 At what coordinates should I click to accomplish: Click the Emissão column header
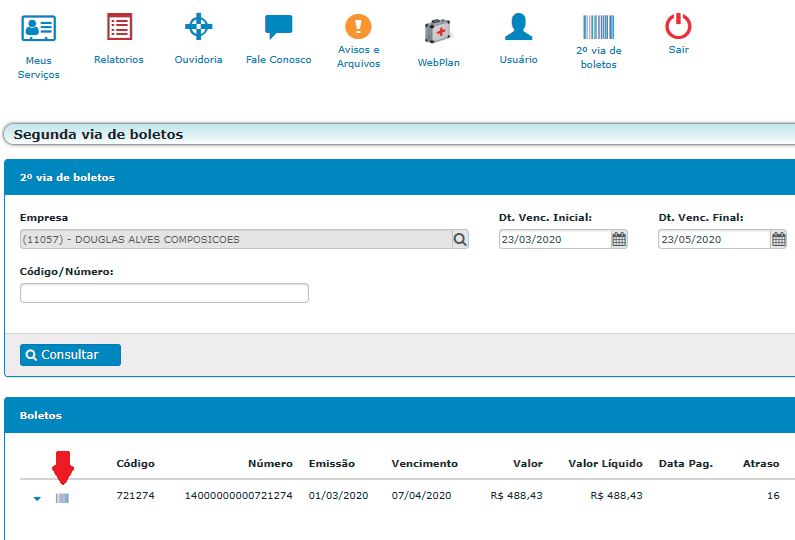click(332, 463)
